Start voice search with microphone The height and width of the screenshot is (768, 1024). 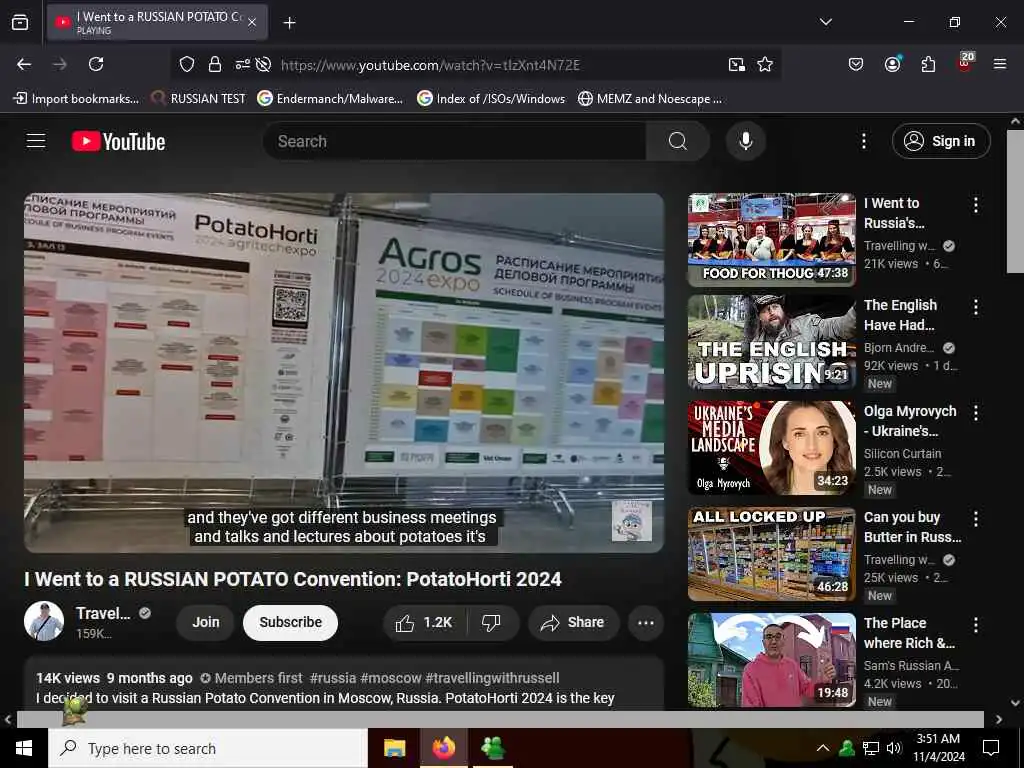tap(746, 141)
